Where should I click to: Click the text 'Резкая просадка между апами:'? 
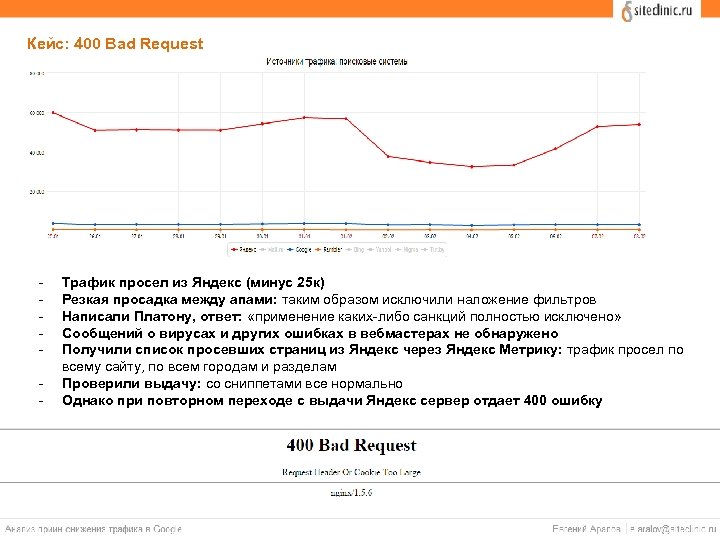(169, 299)
